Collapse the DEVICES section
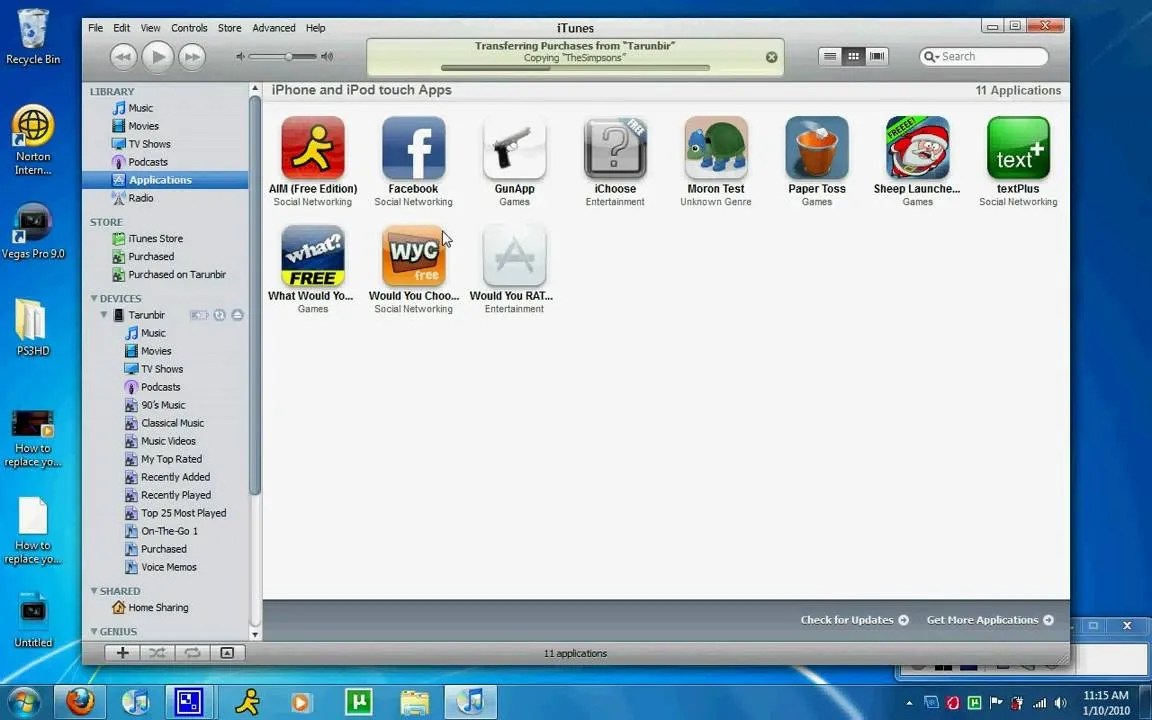The height and width of the screenshot is (720, 1152). tap(94, 298)
